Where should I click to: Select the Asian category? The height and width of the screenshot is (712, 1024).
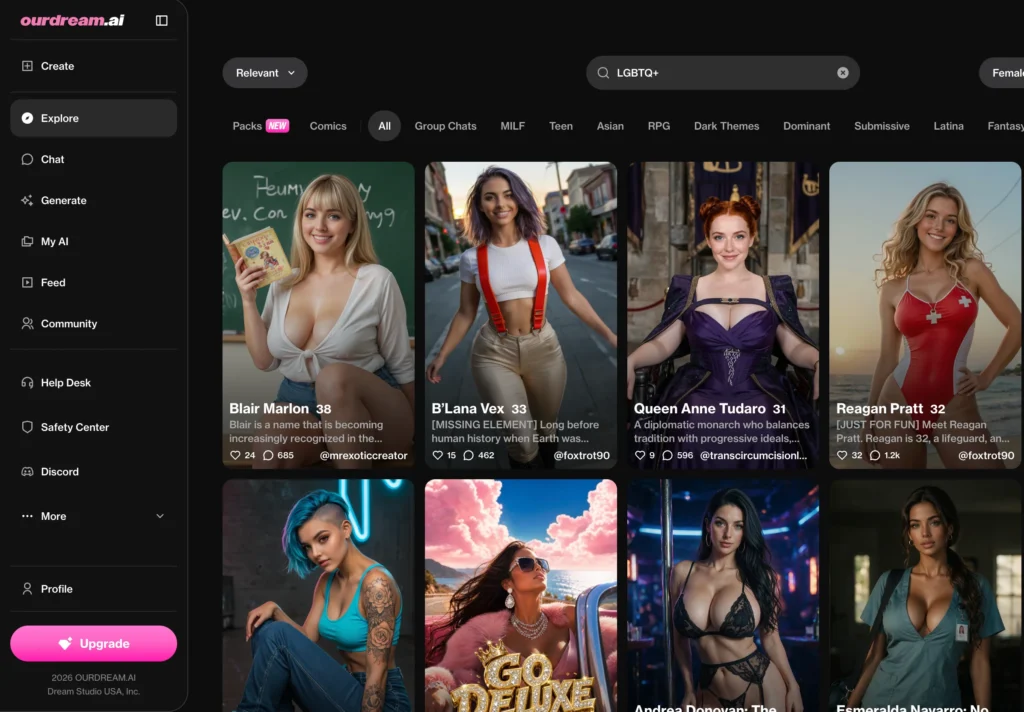tap(610, 126)
